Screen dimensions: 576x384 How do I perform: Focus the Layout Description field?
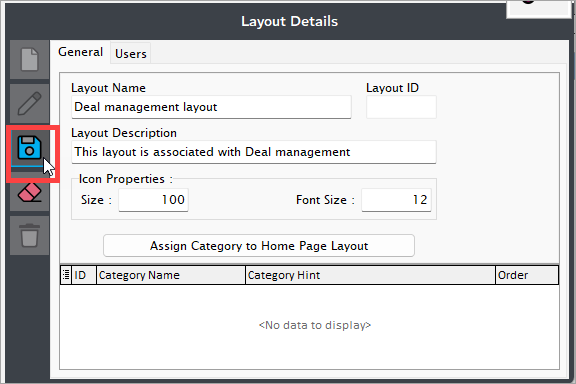254,152
